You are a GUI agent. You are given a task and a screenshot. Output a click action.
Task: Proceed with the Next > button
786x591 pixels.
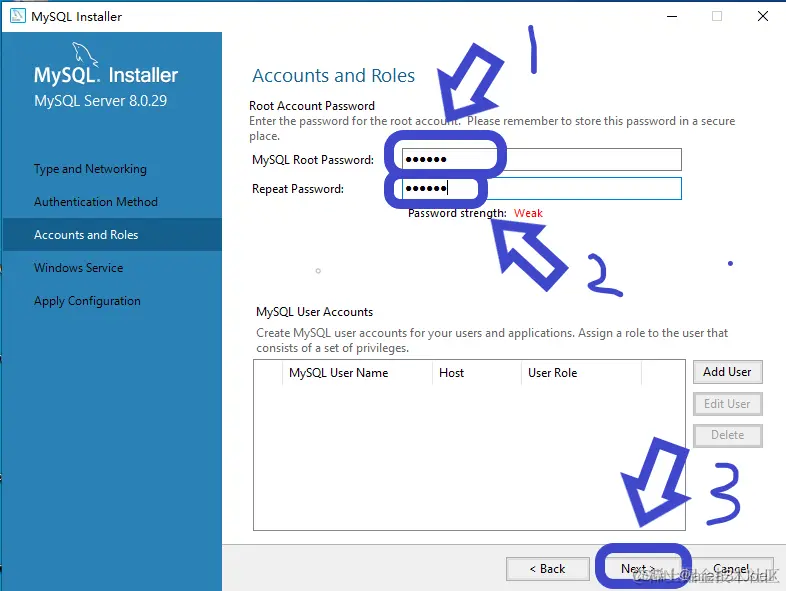639,569
